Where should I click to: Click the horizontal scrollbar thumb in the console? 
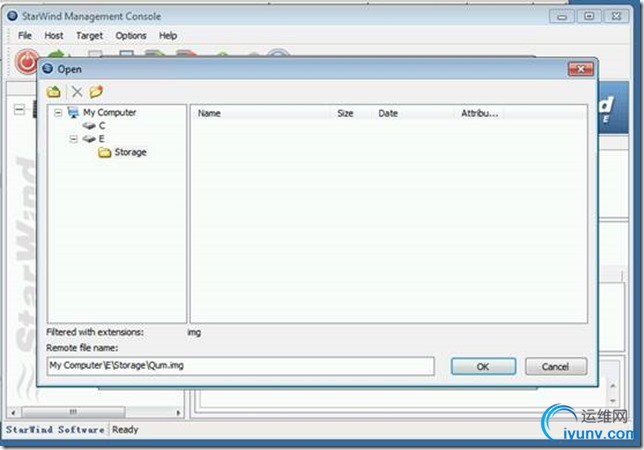[73, 412]
